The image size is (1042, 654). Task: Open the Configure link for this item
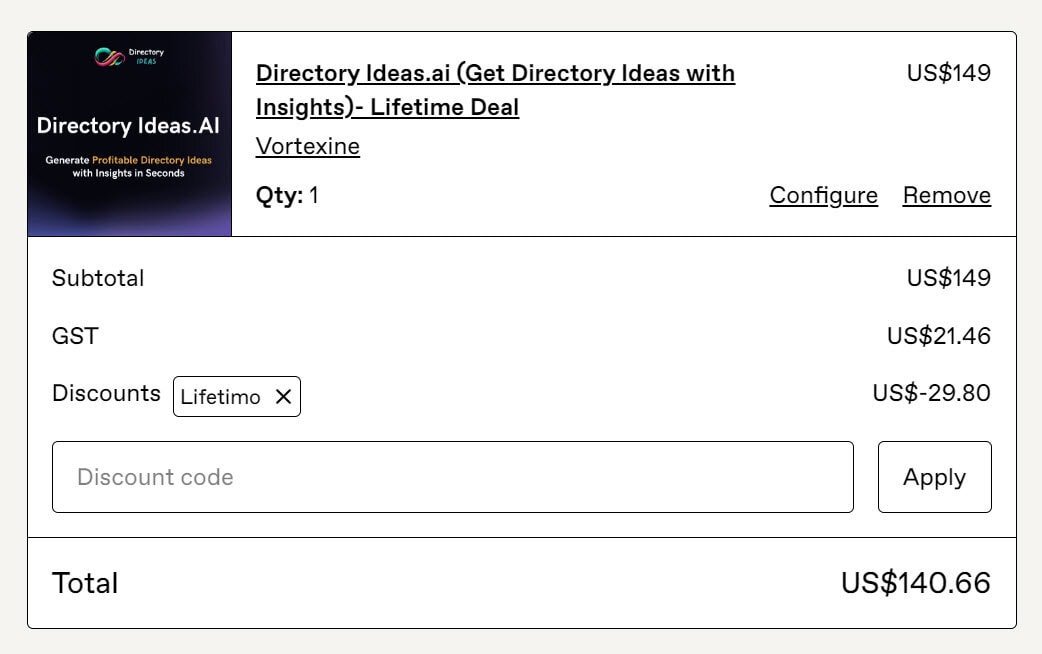coord(823,195)
